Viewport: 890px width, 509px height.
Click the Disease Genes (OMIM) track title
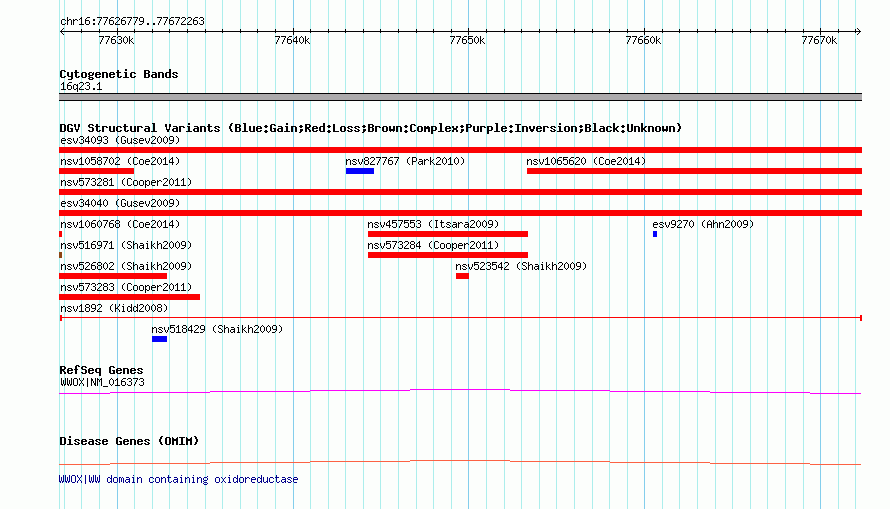pos(129,441)
